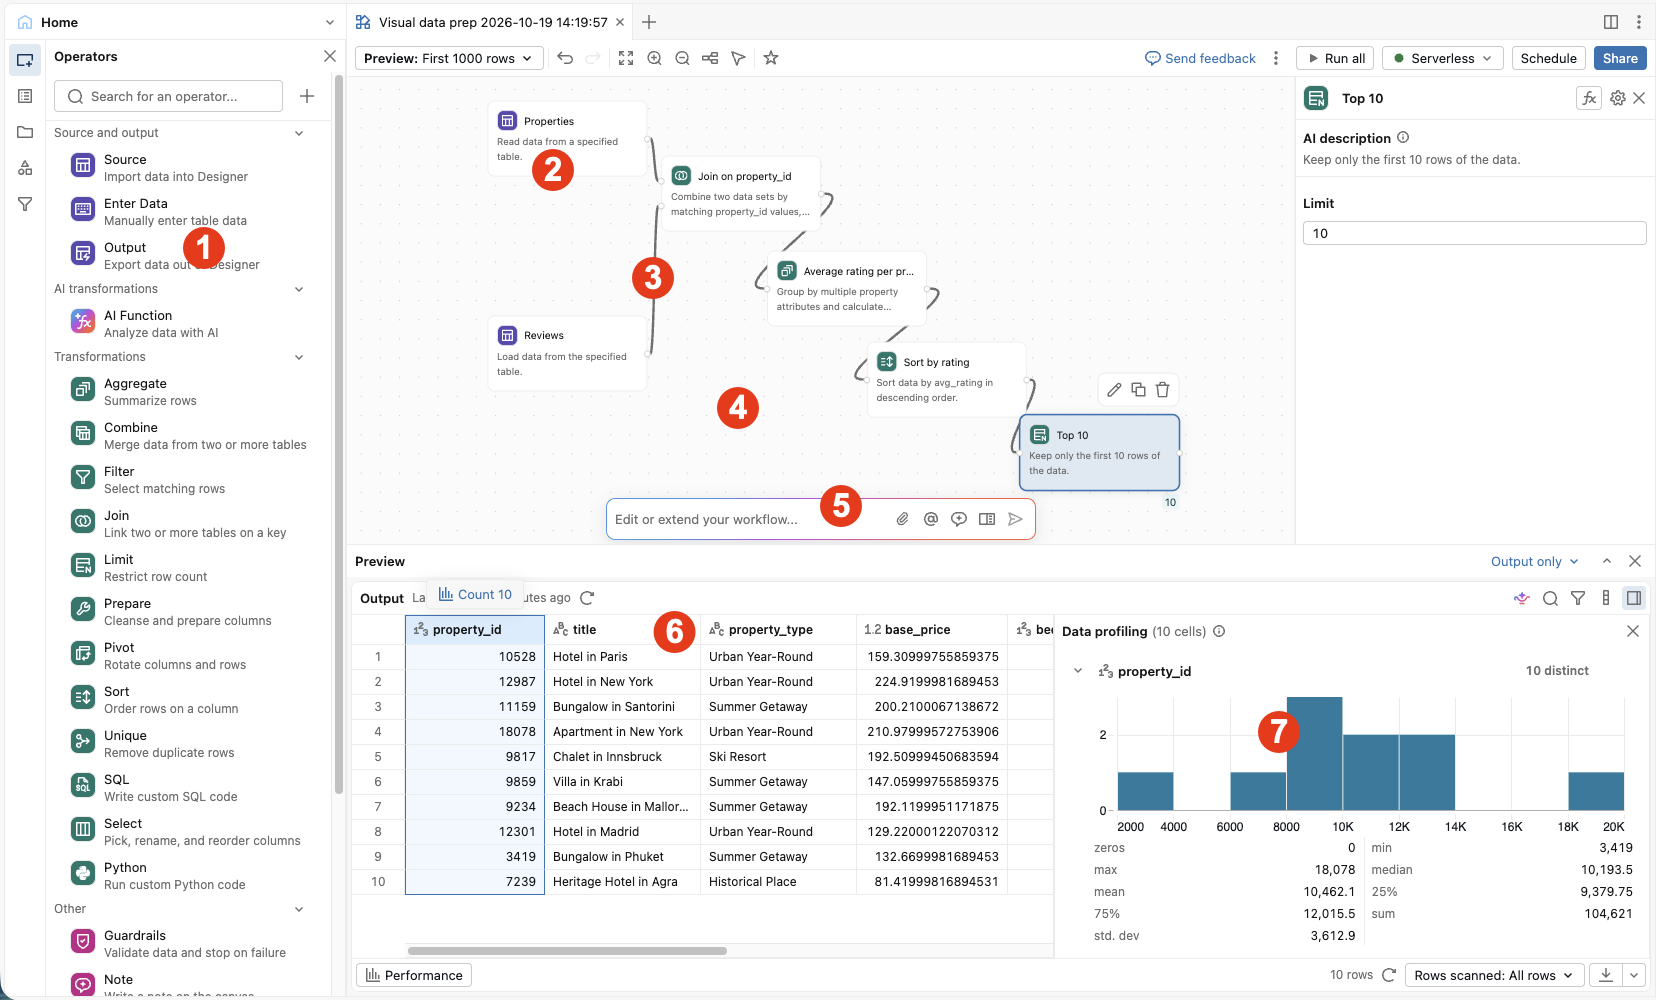Select the Output preview tab
Image resolution: width=1656 pixels, height=1000 pixels.
click(x=382, y=598)
